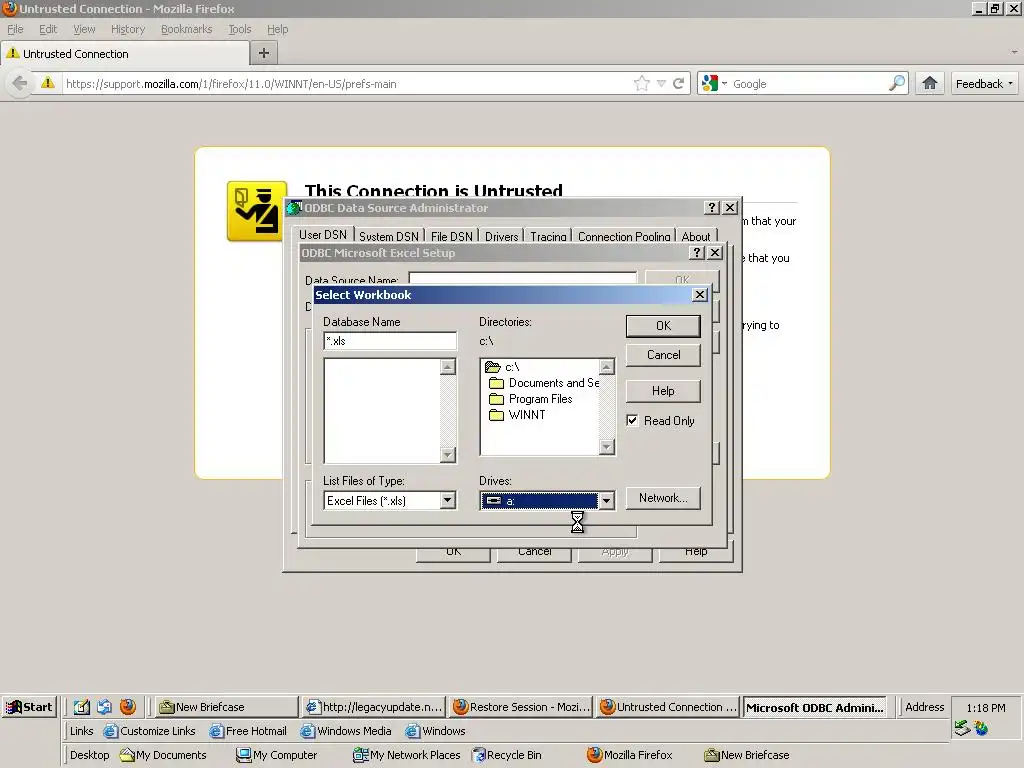Screen dimensions: 1024x768
Task: Click the Google search box
Action: (x=808, y=83)
